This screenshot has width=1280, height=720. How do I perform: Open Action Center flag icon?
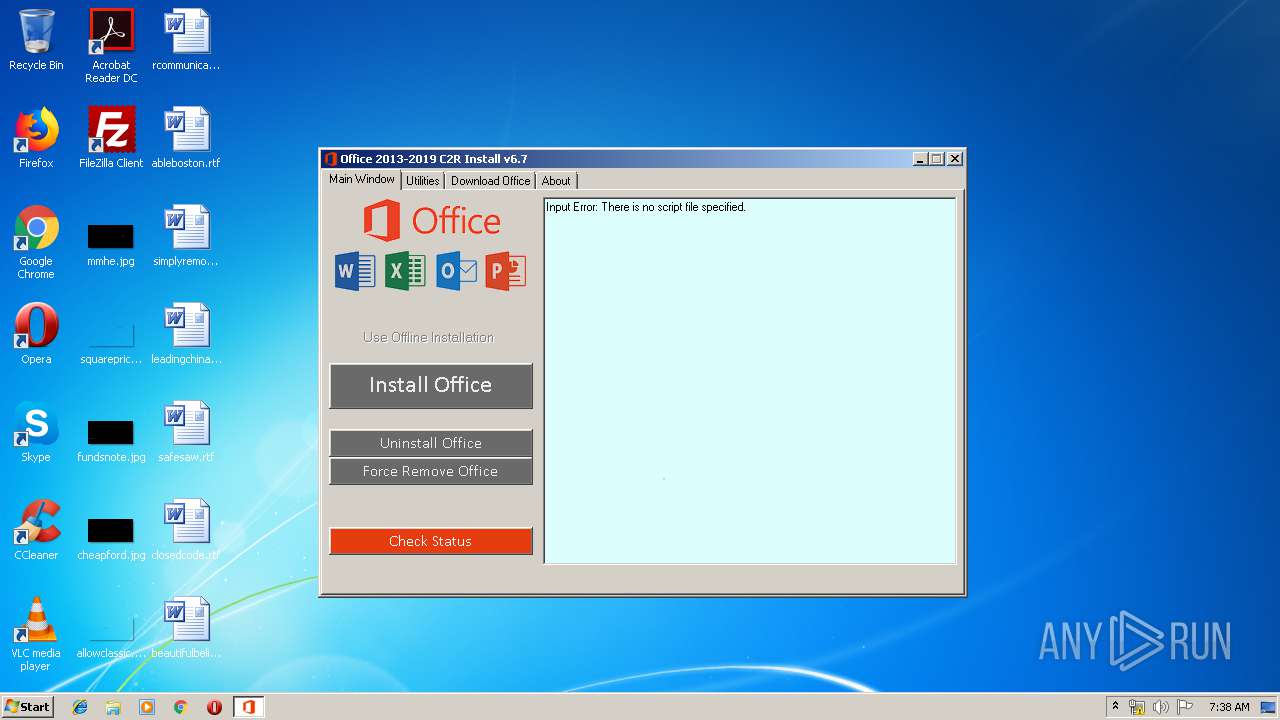[x=1185, y=707]
